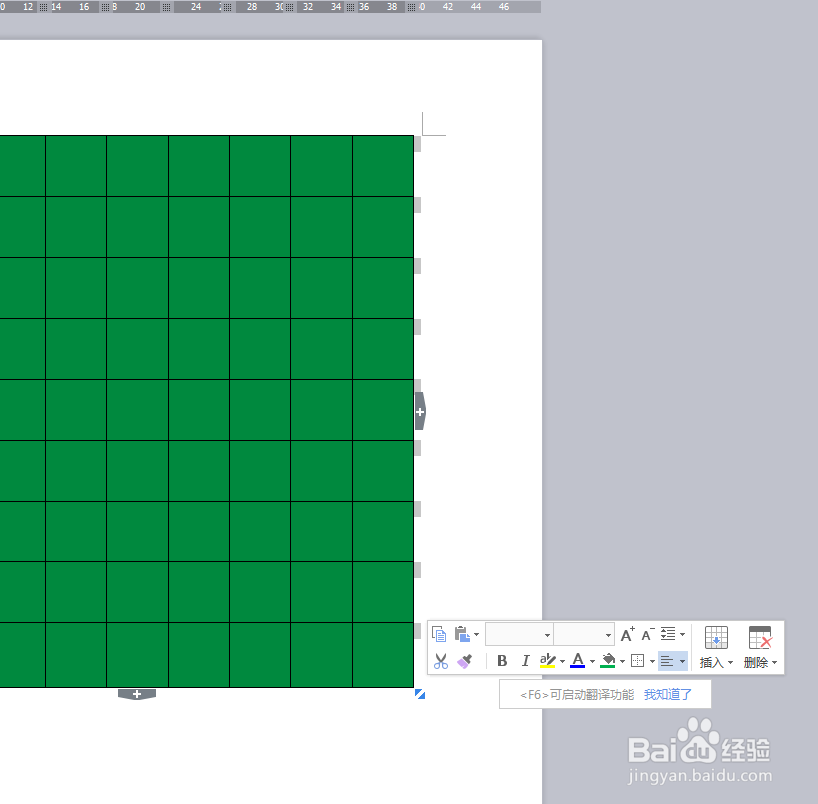Add row with plus handle below table
Screen dimensions: 818x804
pyautogui.click(x=137, y=694)
